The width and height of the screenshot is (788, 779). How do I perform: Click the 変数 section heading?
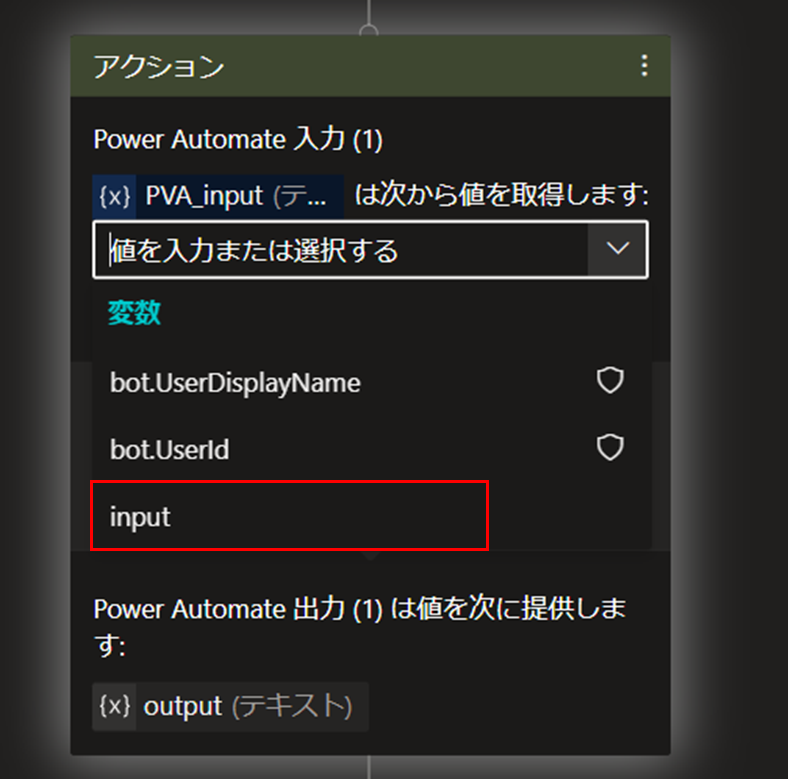(x=134, y=313)
